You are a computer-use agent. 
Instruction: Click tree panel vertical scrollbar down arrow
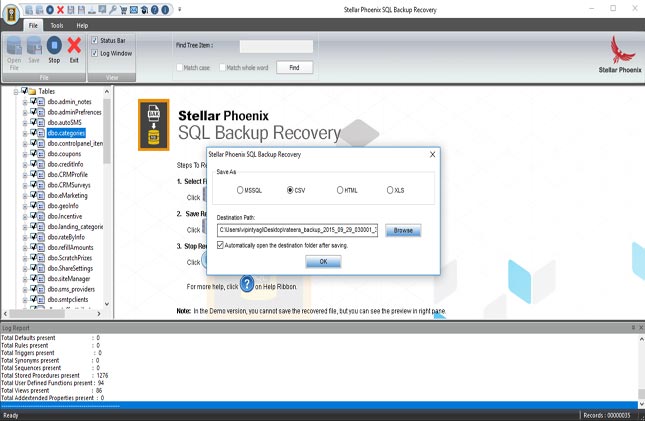[107, 304]
